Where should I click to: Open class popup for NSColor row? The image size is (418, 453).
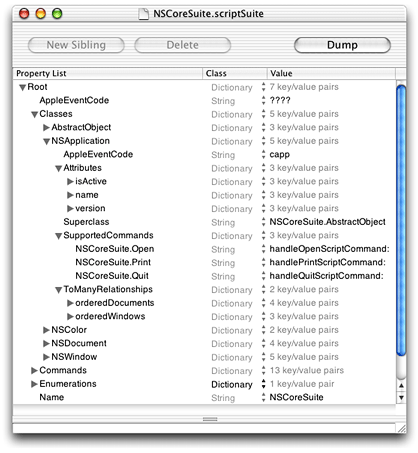[x=263, y=330]
